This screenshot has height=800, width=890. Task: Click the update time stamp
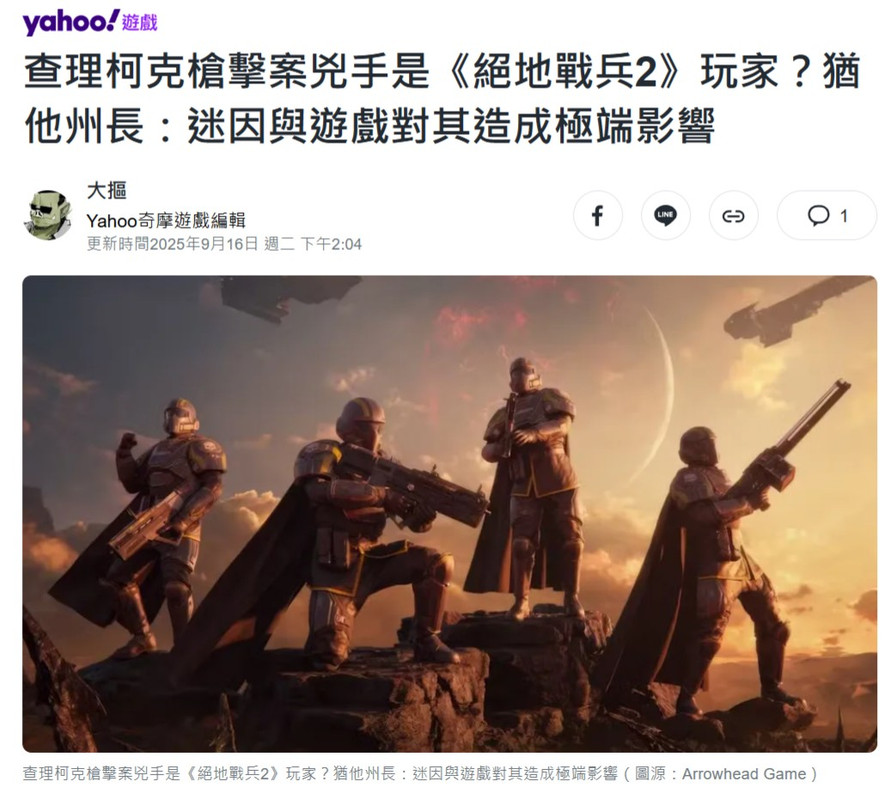tap(224, 244)
